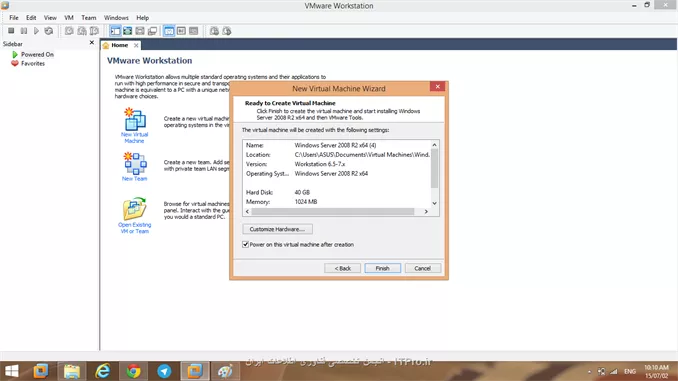Viewport: 678px width, 381px height.
Task: Open the Edit menu
Action: (x=31, y=18)
